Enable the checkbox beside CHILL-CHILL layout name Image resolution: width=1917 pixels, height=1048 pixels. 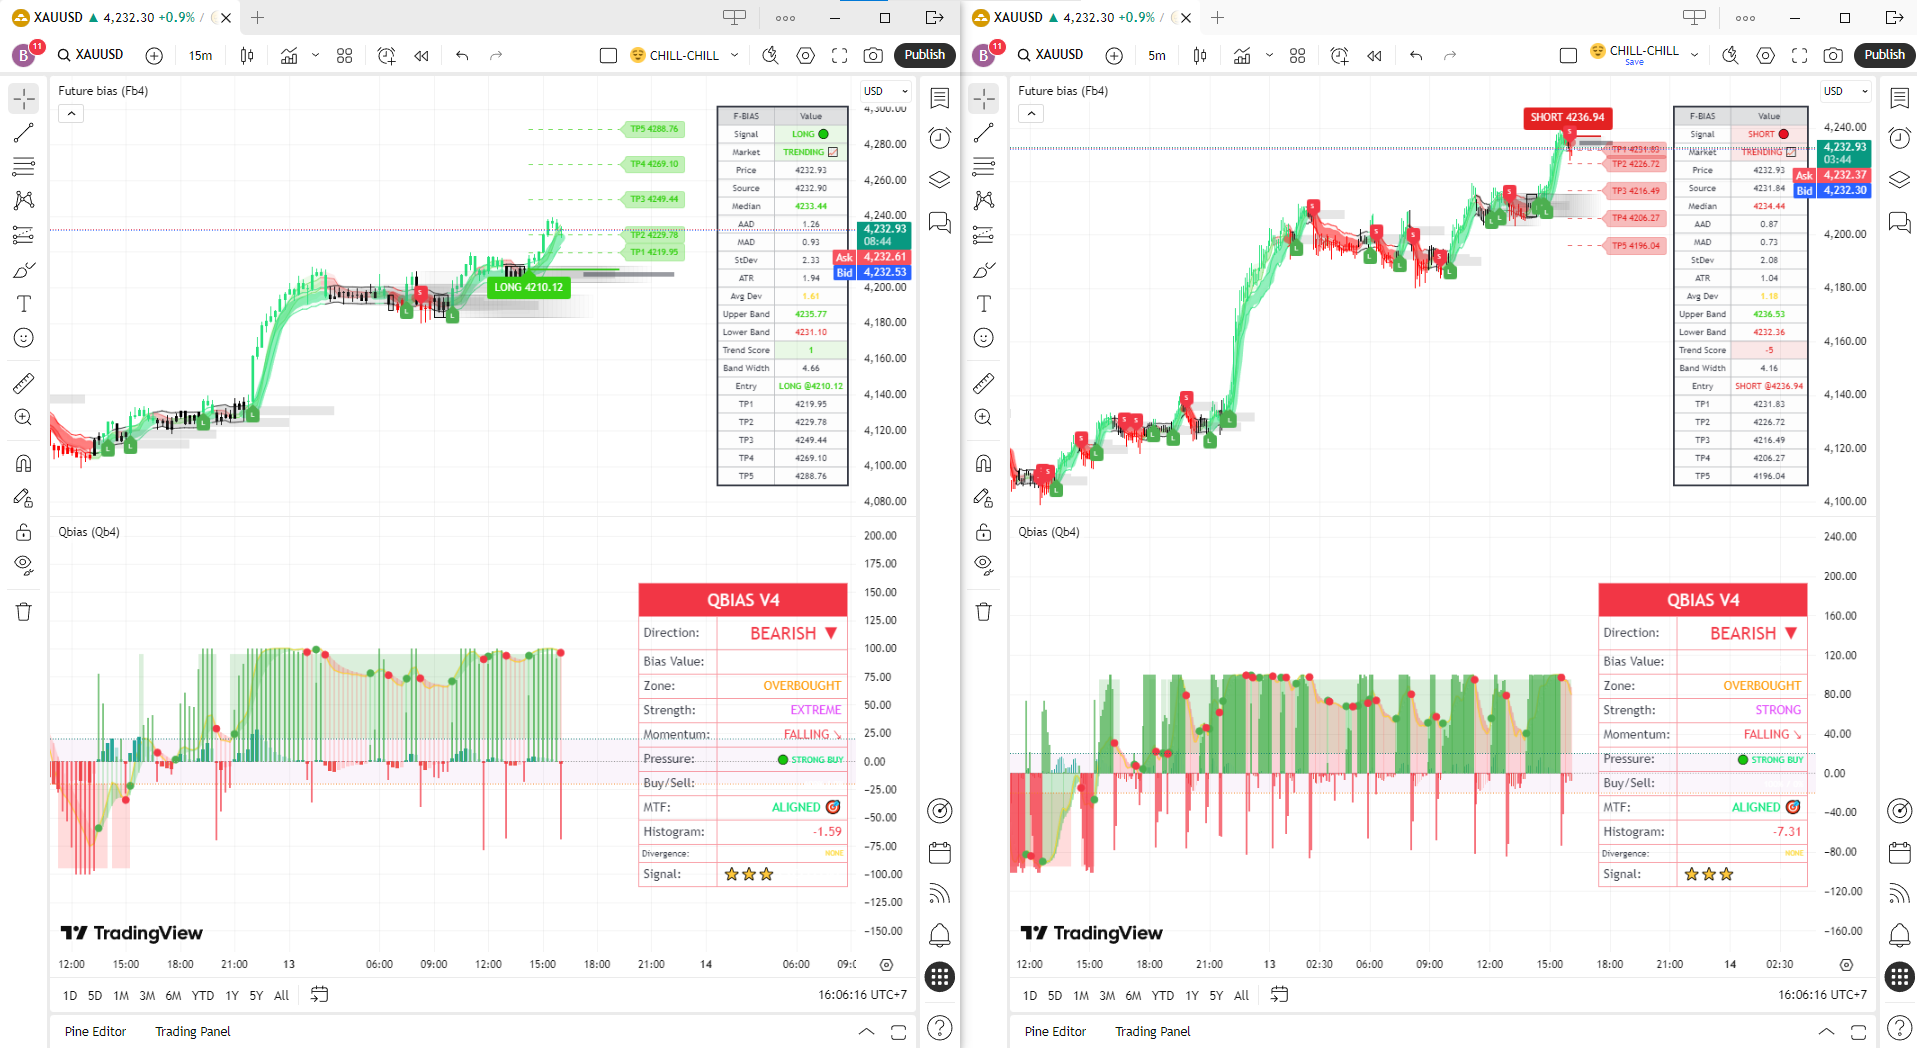pos(608,55)
